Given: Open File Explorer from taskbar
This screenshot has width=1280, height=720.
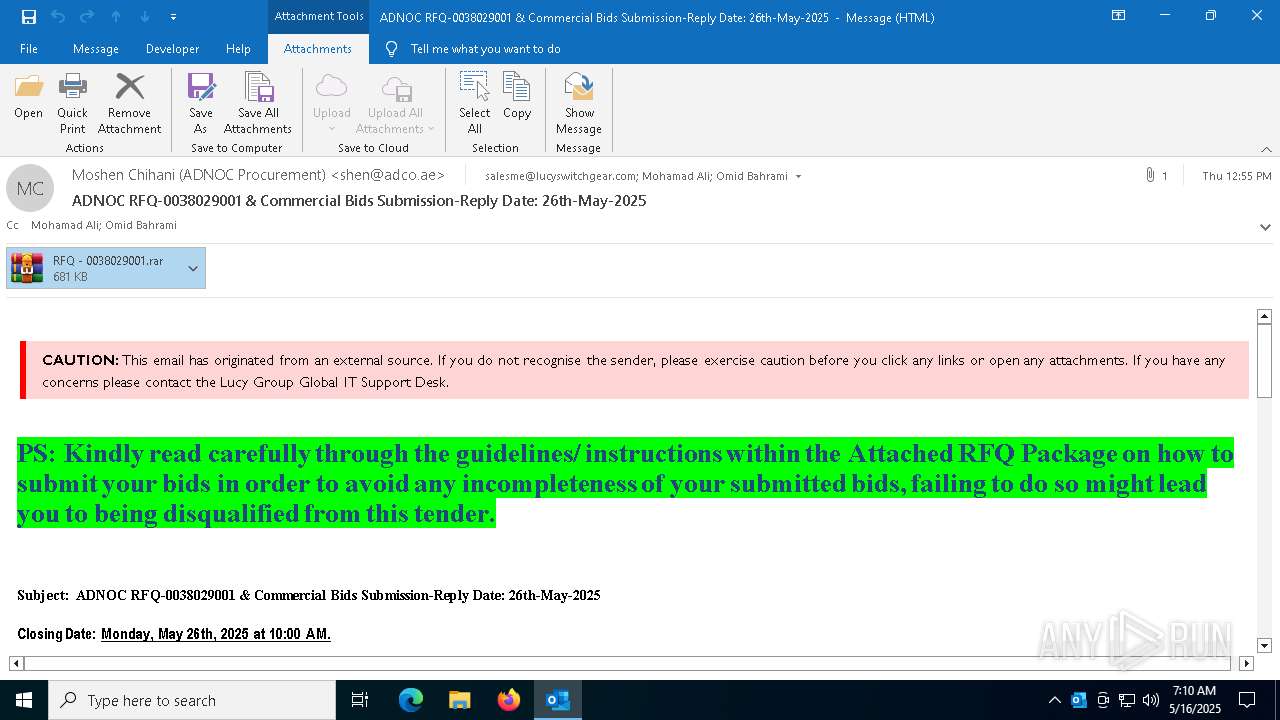Looking at the screenshot, I should (460, 700).
